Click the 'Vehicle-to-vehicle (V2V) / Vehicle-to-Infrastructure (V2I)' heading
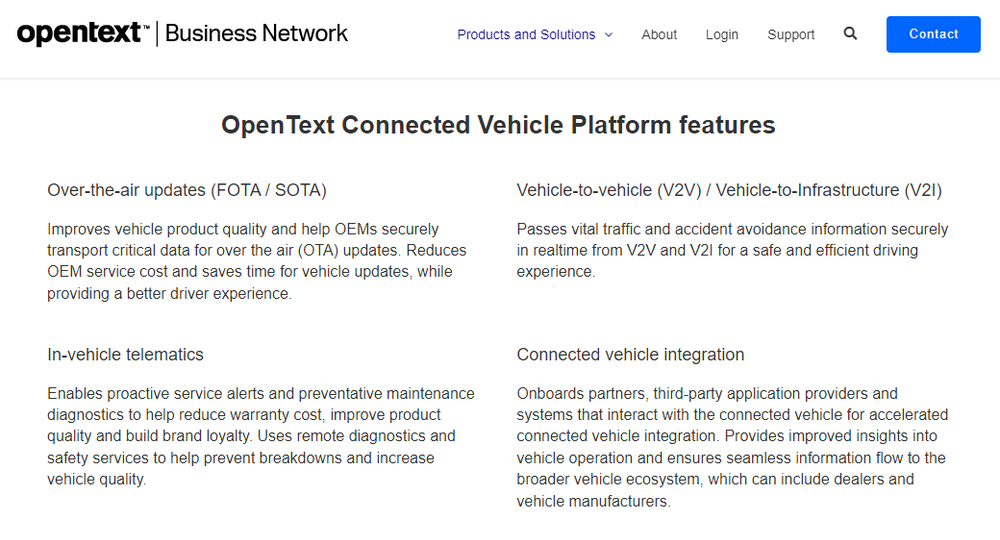The width and height of the screenshot is (1000, 540). (729, 190)
